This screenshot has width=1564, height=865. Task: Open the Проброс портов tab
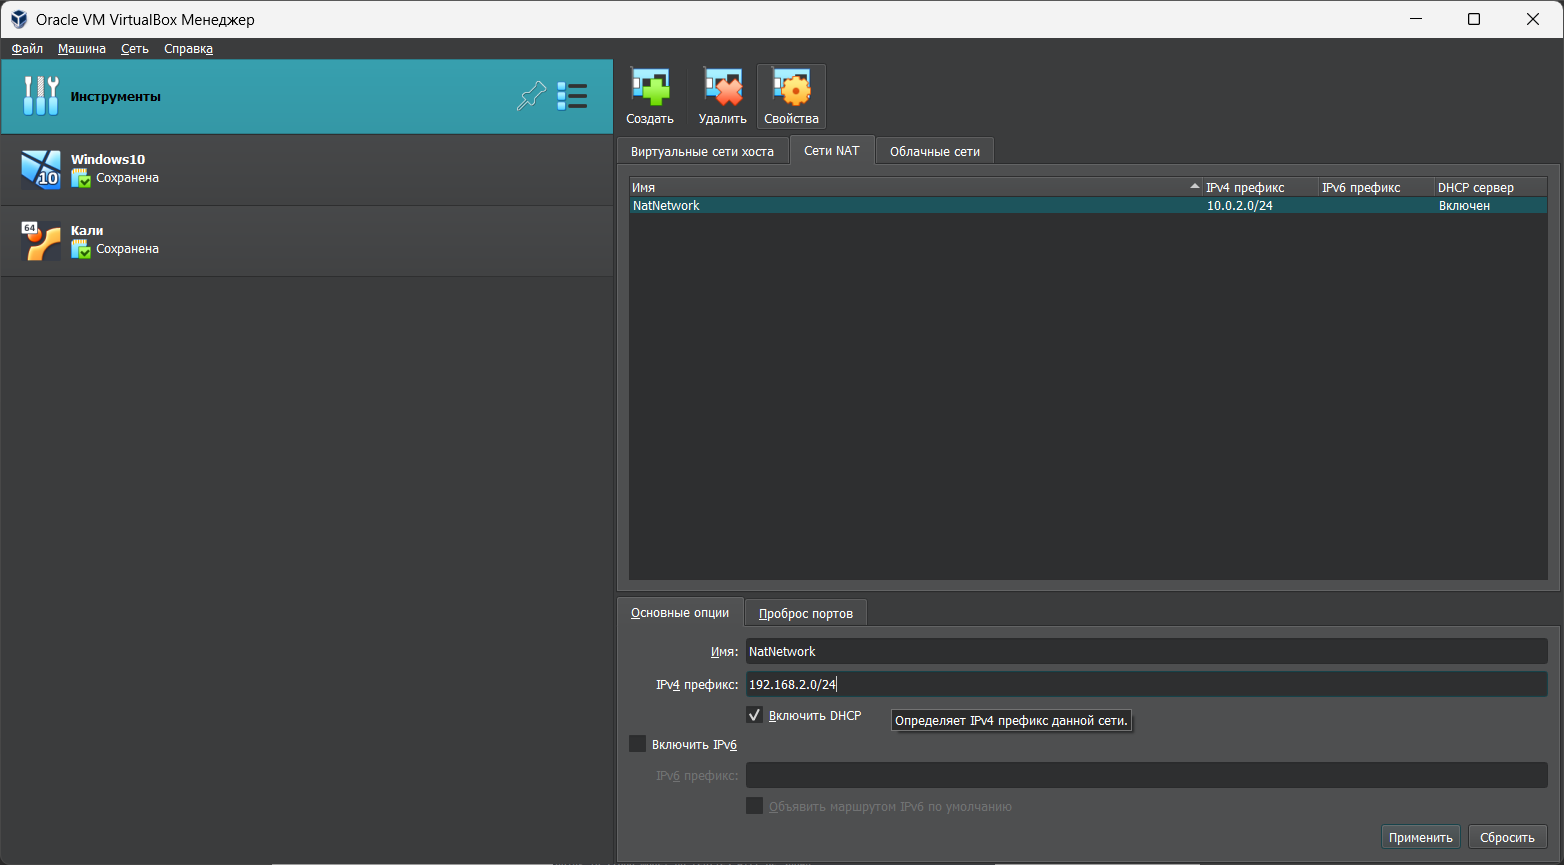[x=806, y=613]
